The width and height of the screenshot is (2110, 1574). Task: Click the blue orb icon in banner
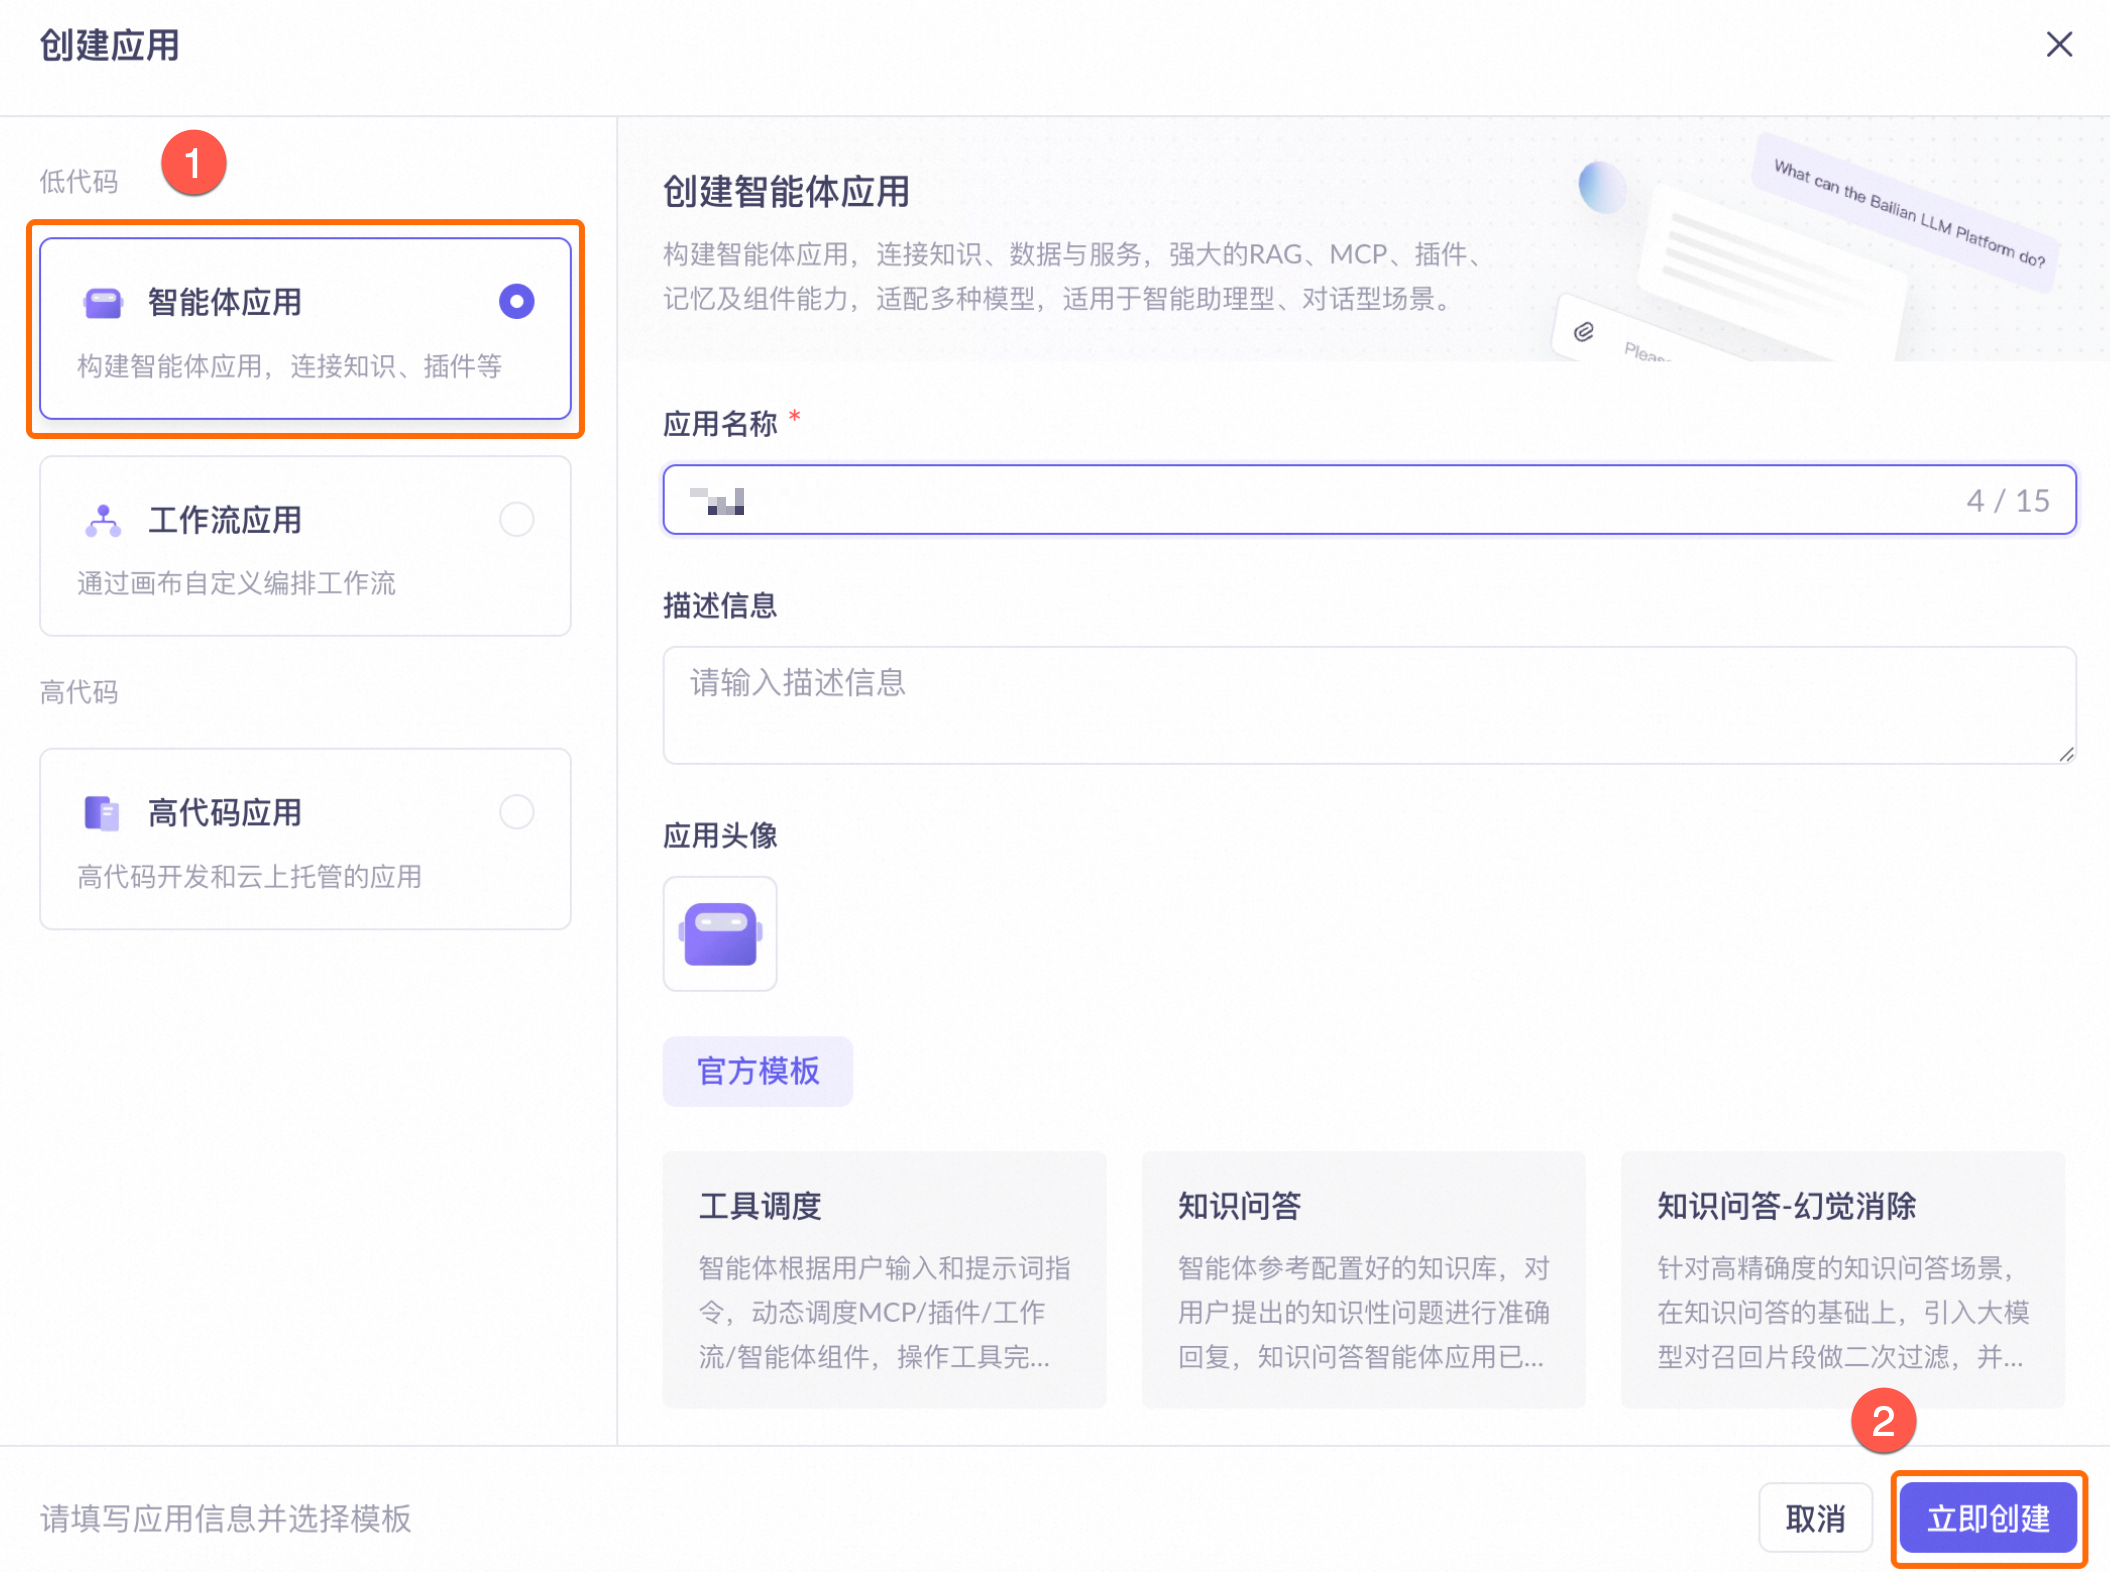click(x=1601, y=187)
